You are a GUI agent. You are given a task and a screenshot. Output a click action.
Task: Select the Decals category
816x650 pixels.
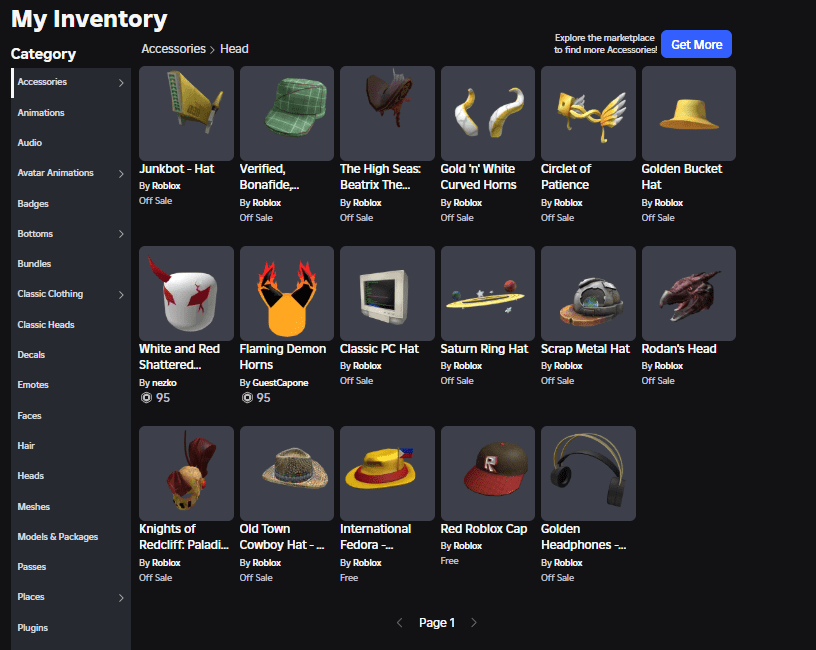click(71, 355)
